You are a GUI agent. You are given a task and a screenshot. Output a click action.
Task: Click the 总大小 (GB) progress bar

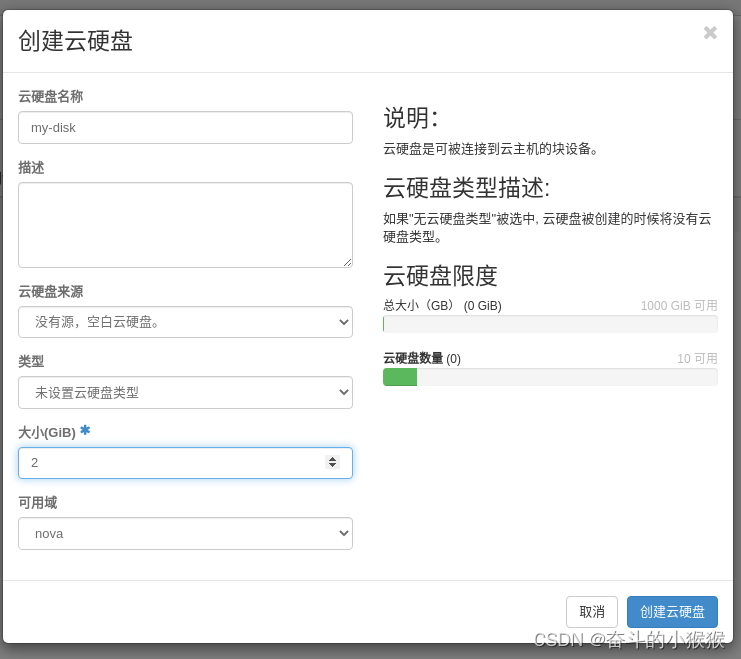pos(550,324)
